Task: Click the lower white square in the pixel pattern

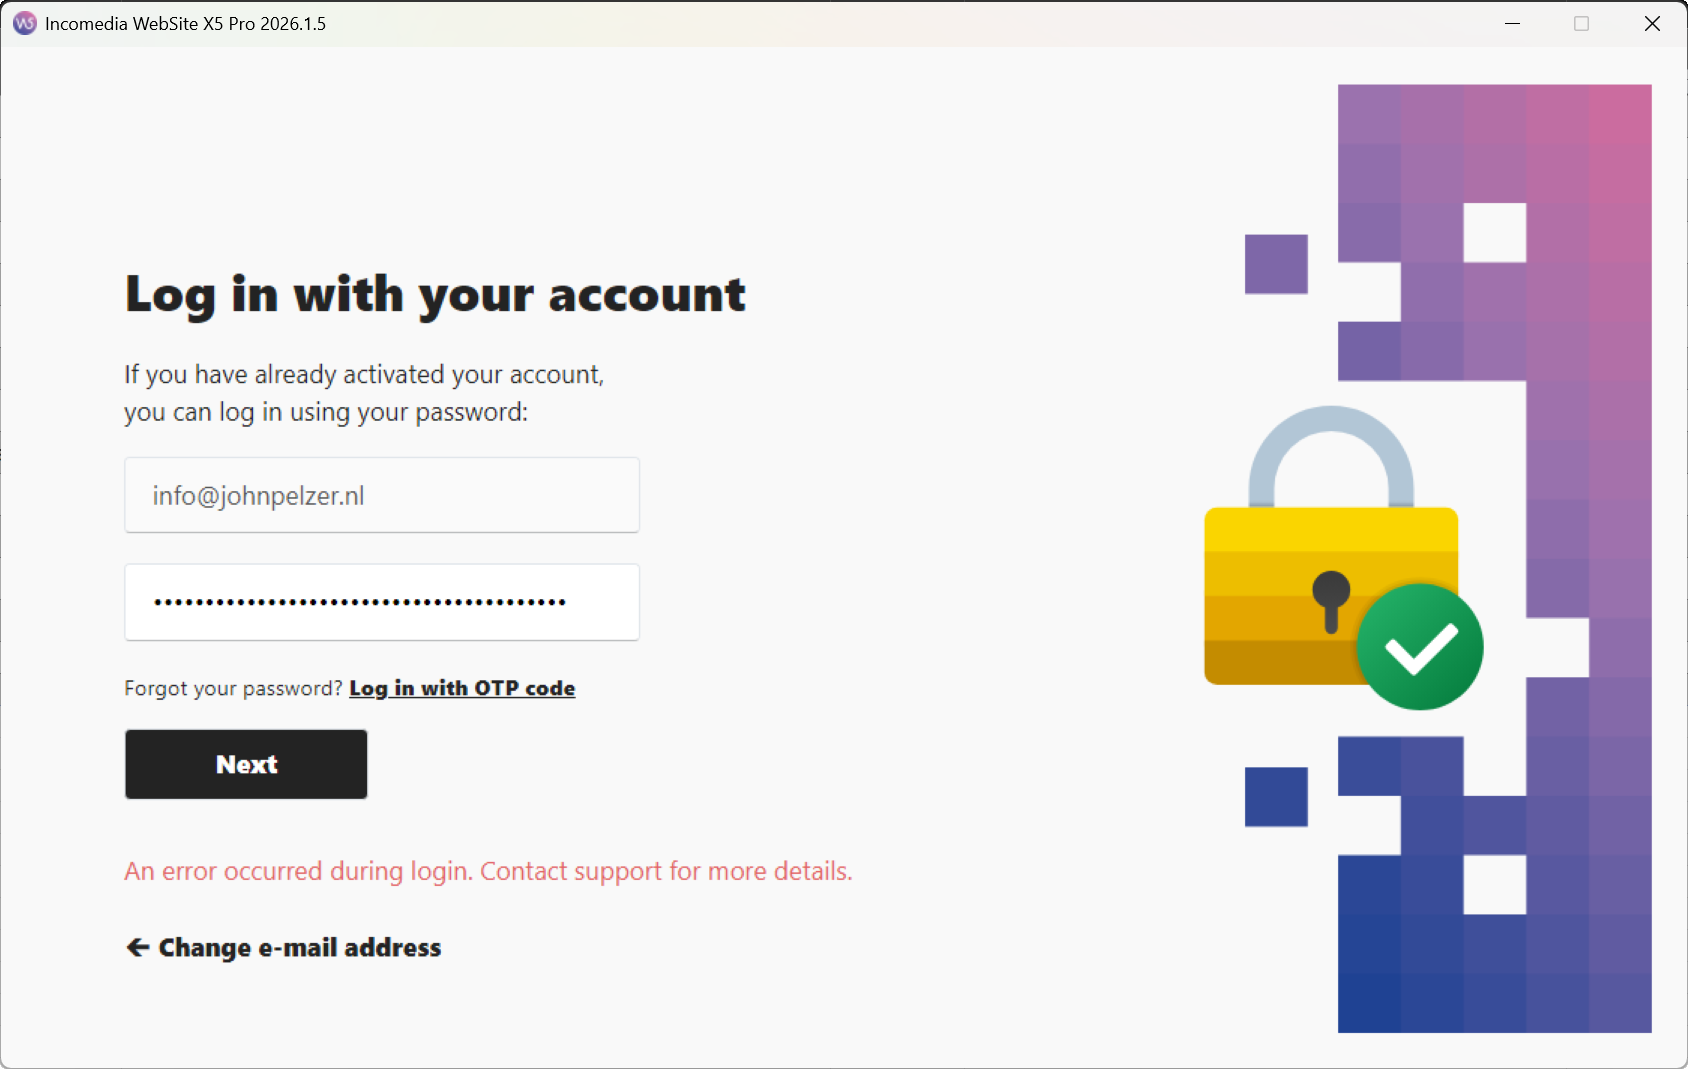Action: pos(1495,884)
